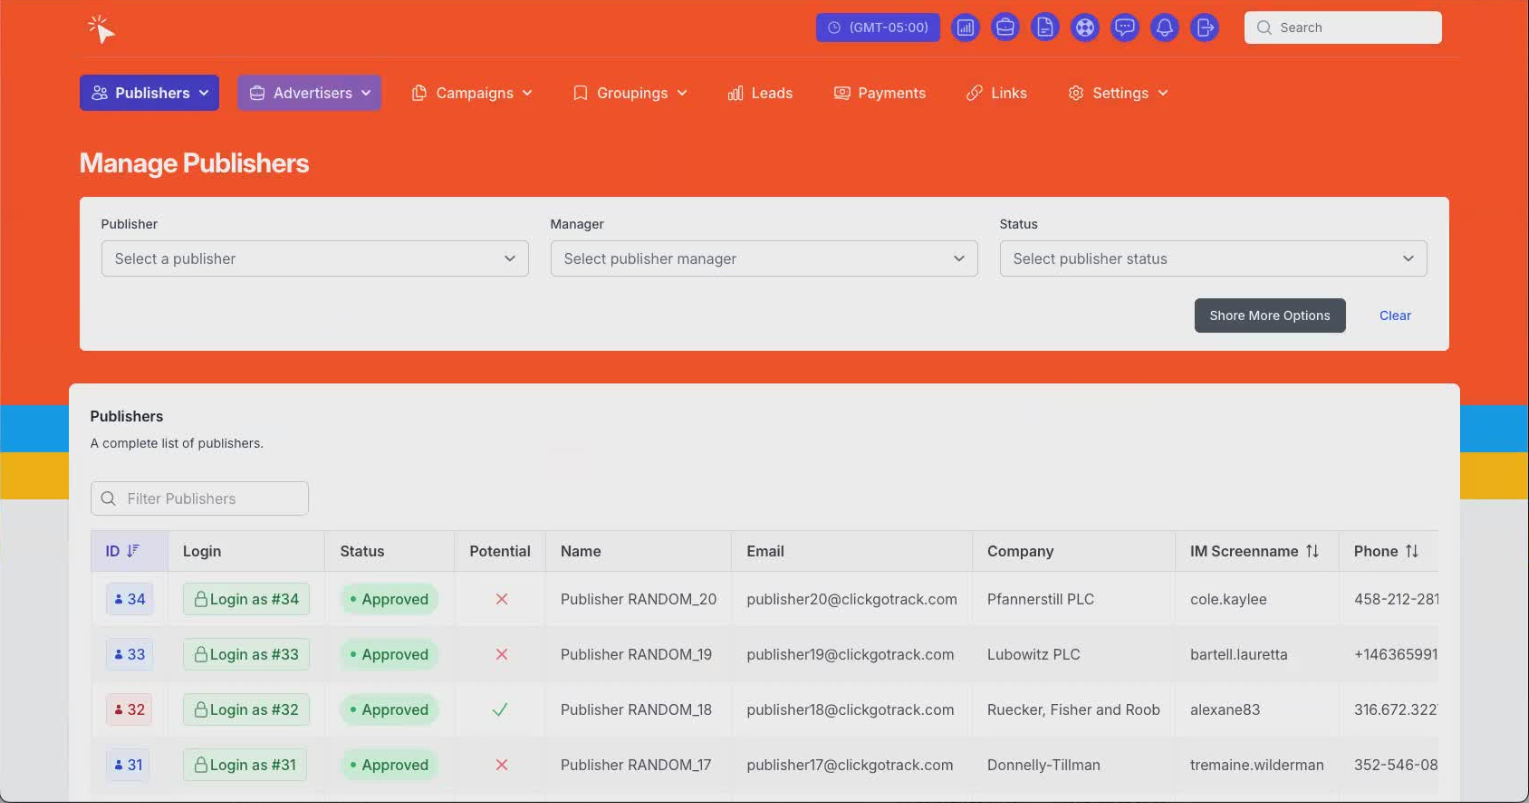The height and width of the screenshot is (803, 1529).
Task: Click the logout icon in the header
Action: [x=1205, y=28]
